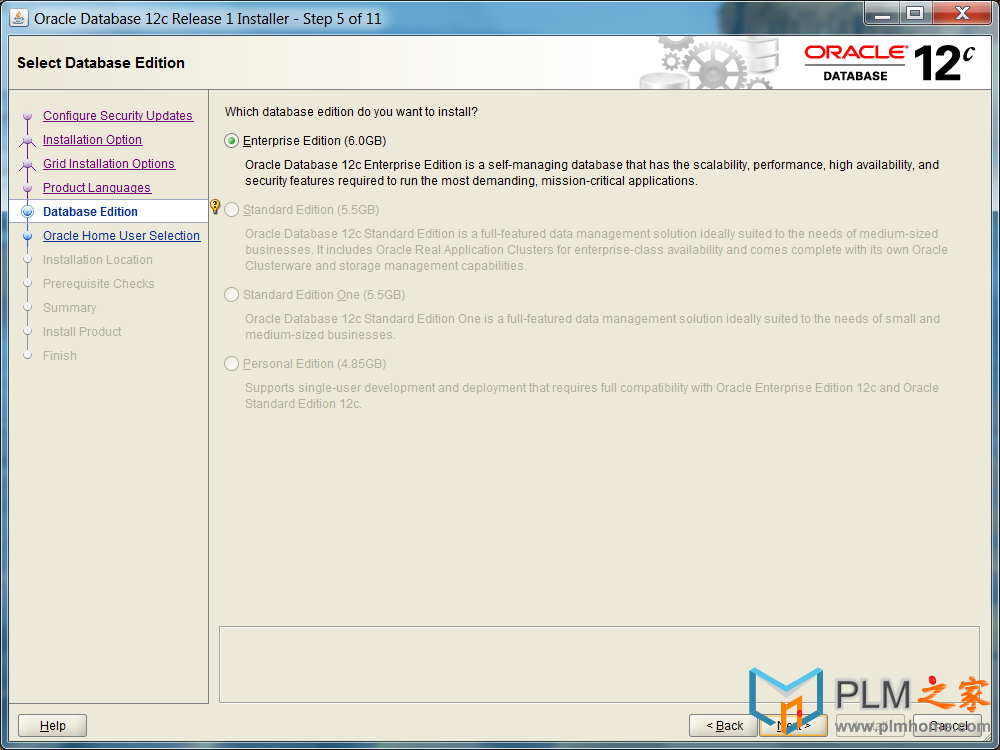The height and width of the screenshot is (750, 1000).
Task: Select the current Database Edition step
Action: pos(91,212)
